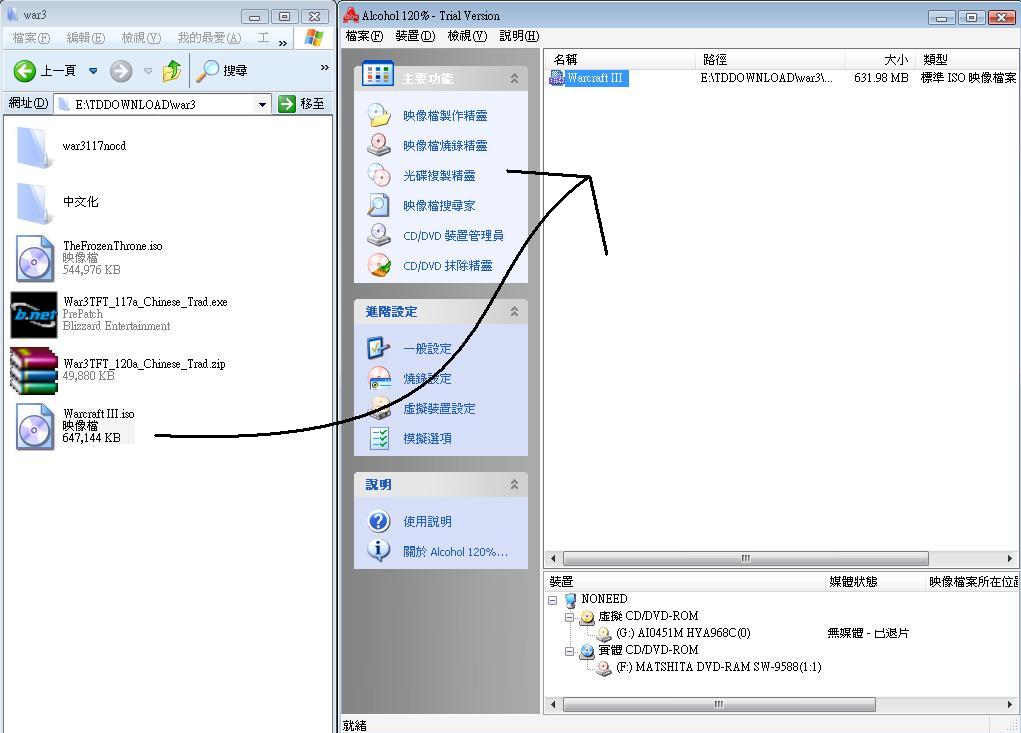Open the Image Finder (映像檔搜尋家) icon
Screen dimensions: 1021x733
(x=378, y=205)
